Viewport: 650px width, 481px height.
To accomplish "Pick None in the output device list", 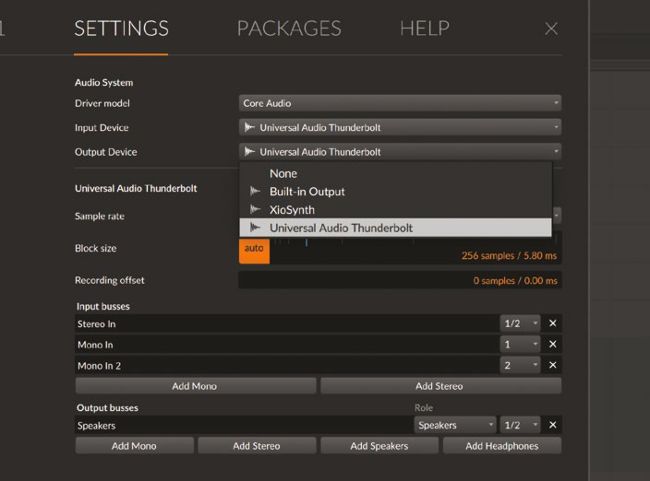I will (x=283, y=173).
